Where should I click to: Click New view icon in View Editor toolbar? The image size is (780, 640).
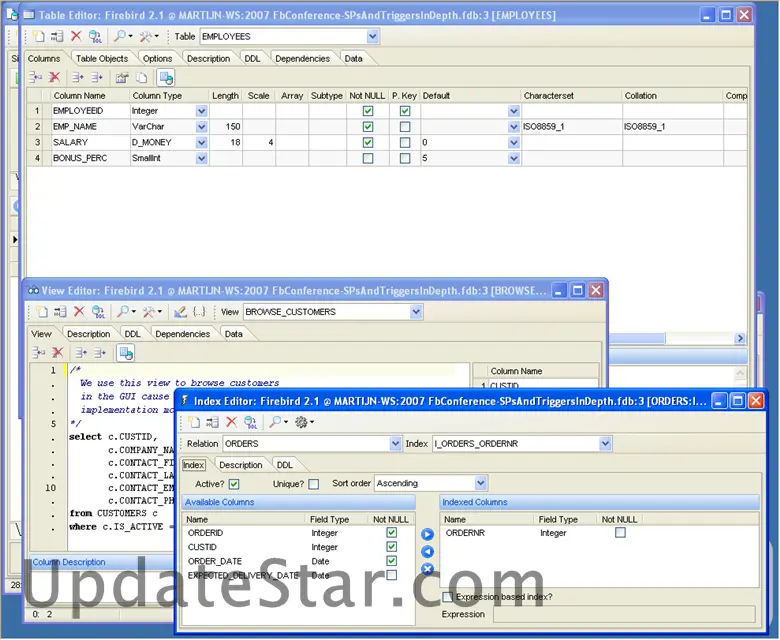tap(42, 312)
